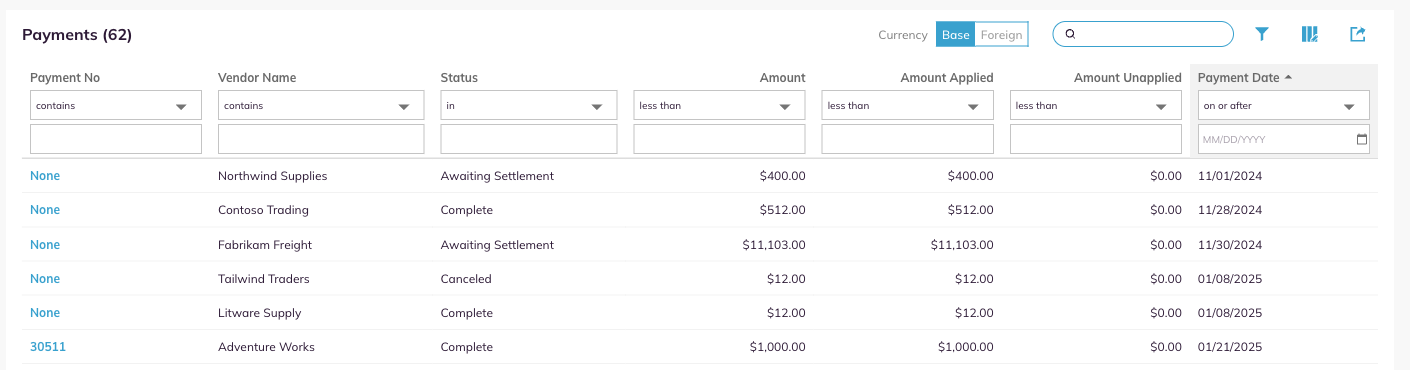Select the Northwind Supplies vendor cell
Screen dimensions: 1410x370
[273, 176]
